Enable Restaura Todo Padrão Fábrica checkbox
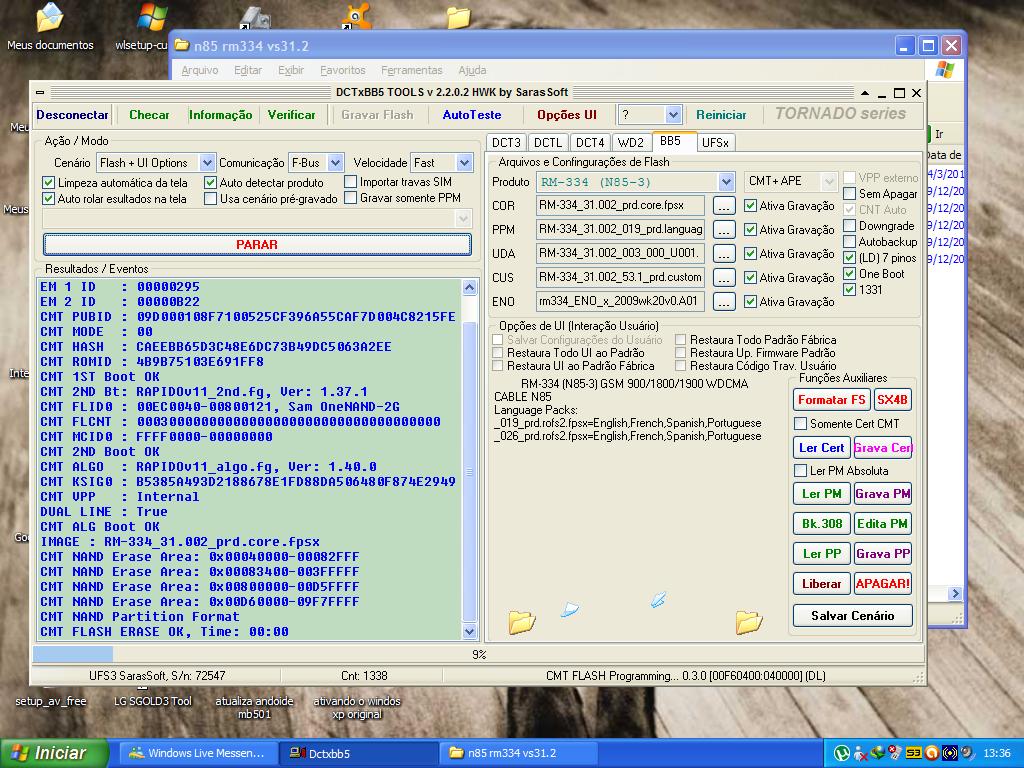The width and height of the screenshot is (1024, 768). tap(680, 340)
